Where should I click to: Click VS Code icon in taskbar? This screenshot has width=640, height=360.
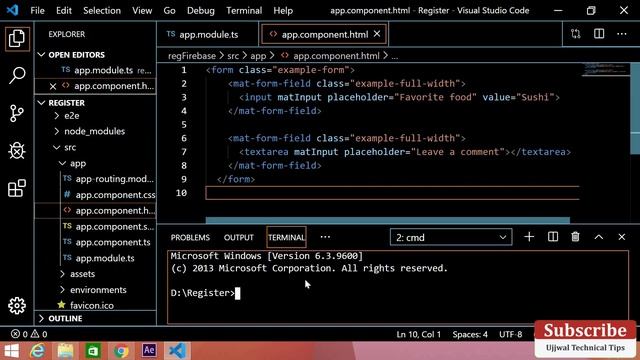(x=177, y=351)
